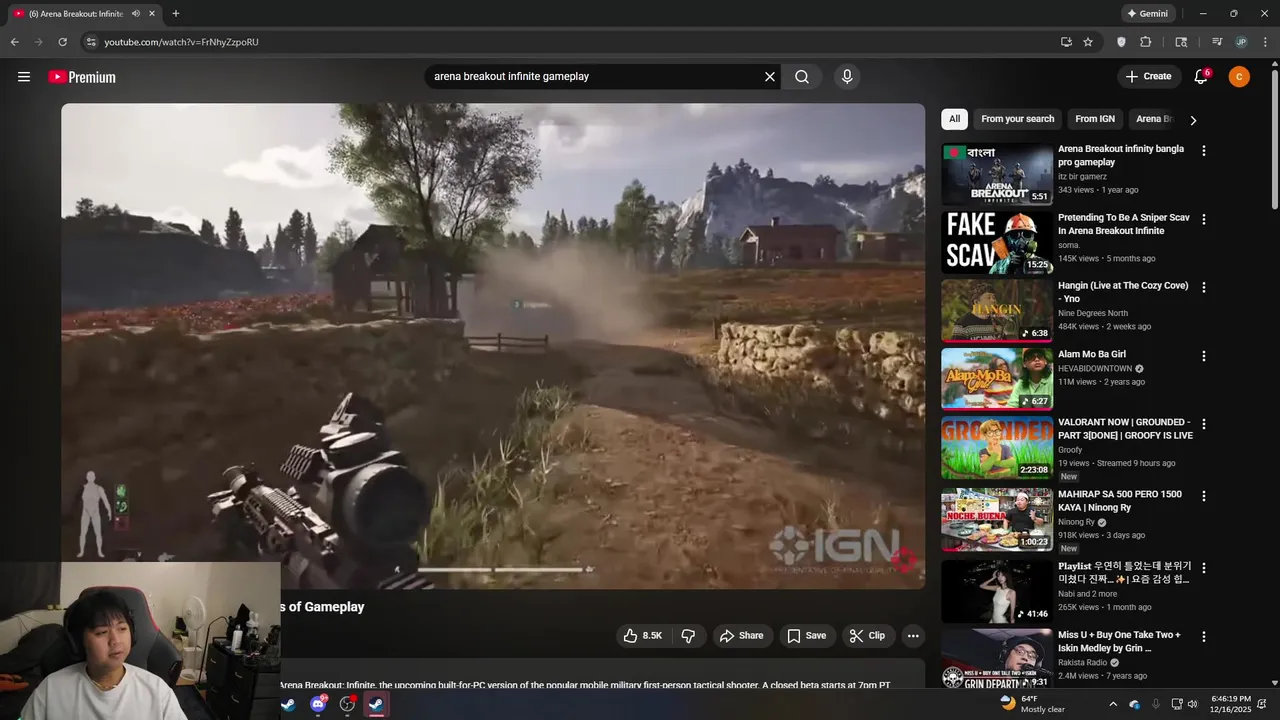Open options for Hangin Live at Cozy Cove
Screen dimensions: 1280x720
click(x=1204, y=287)
